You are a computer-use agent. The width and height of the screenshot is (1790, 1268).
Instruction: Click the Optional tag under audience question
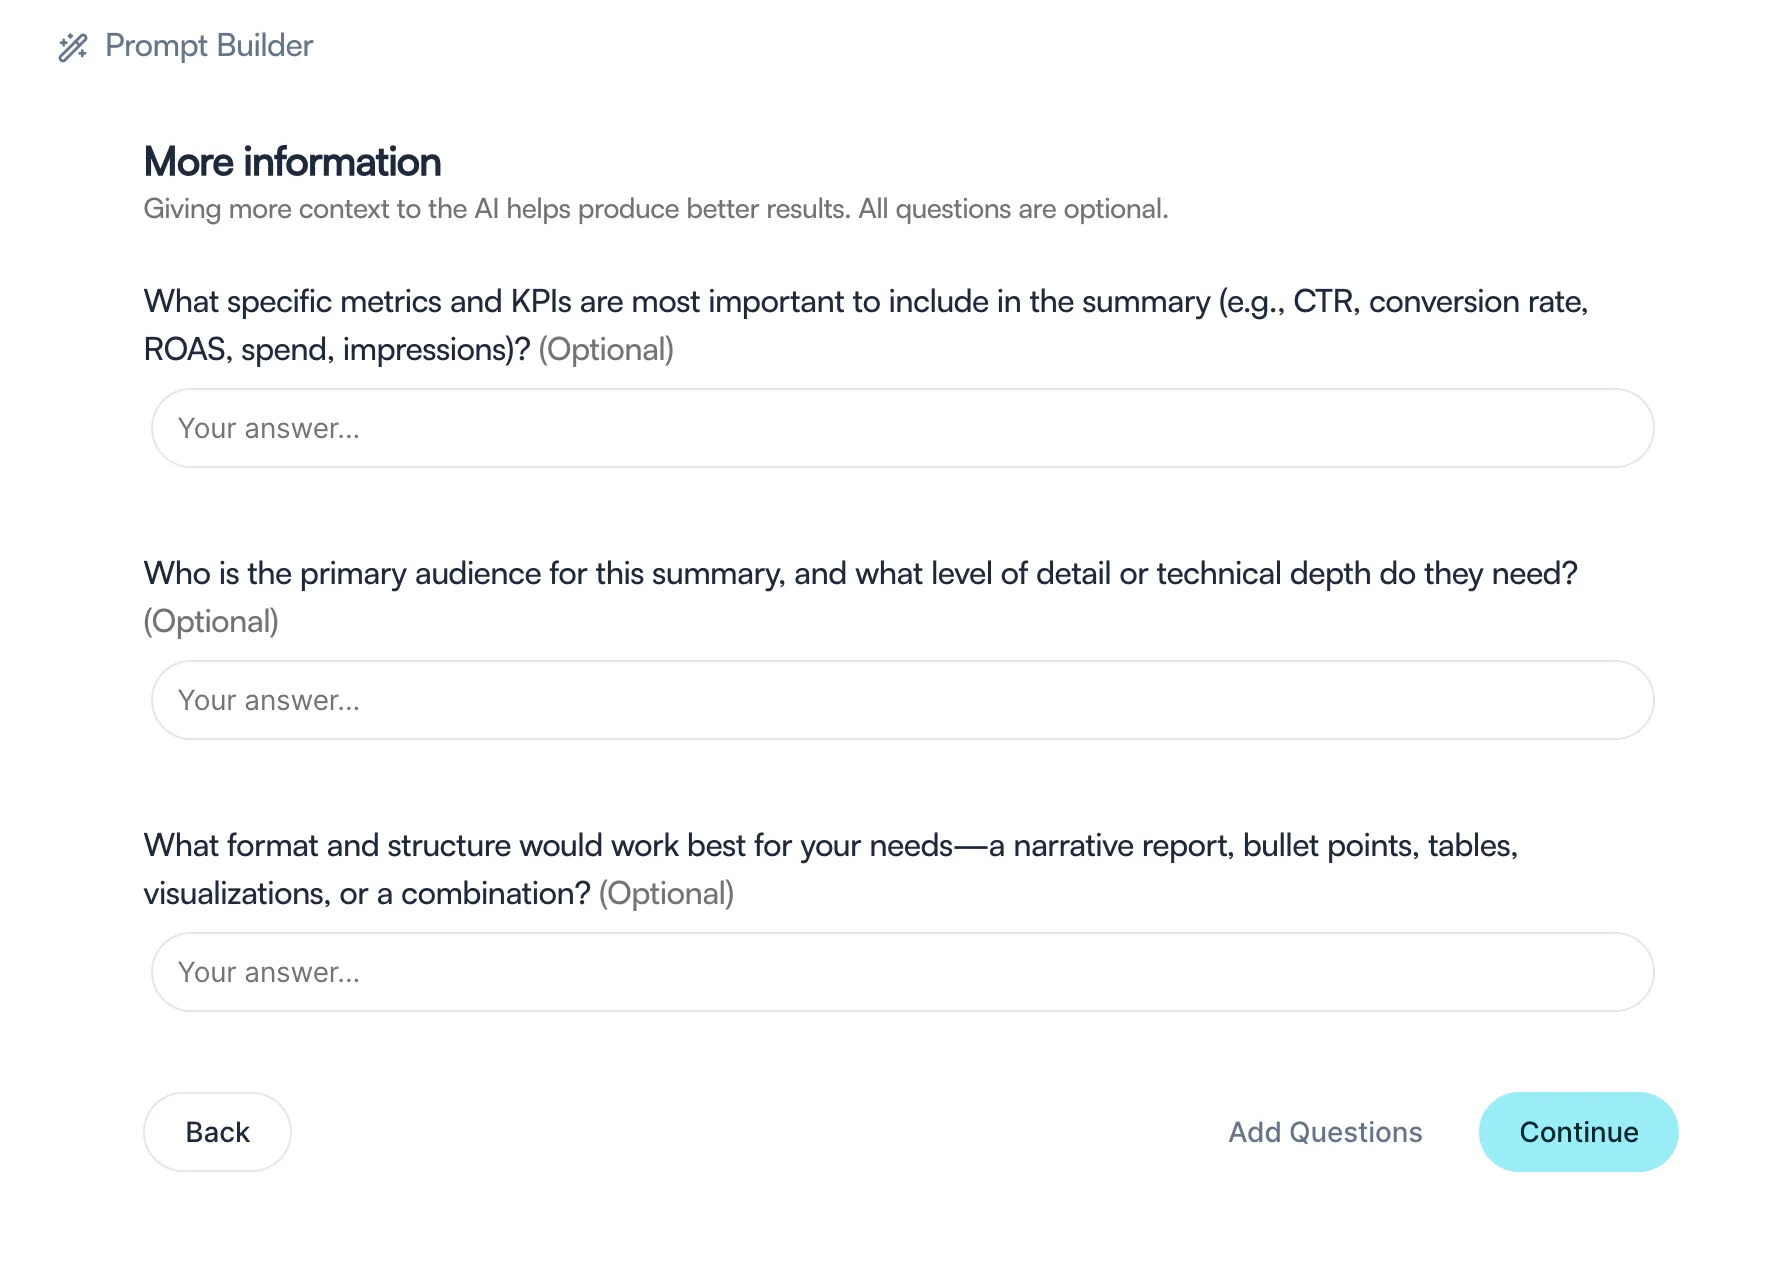(x=211, y=621)
